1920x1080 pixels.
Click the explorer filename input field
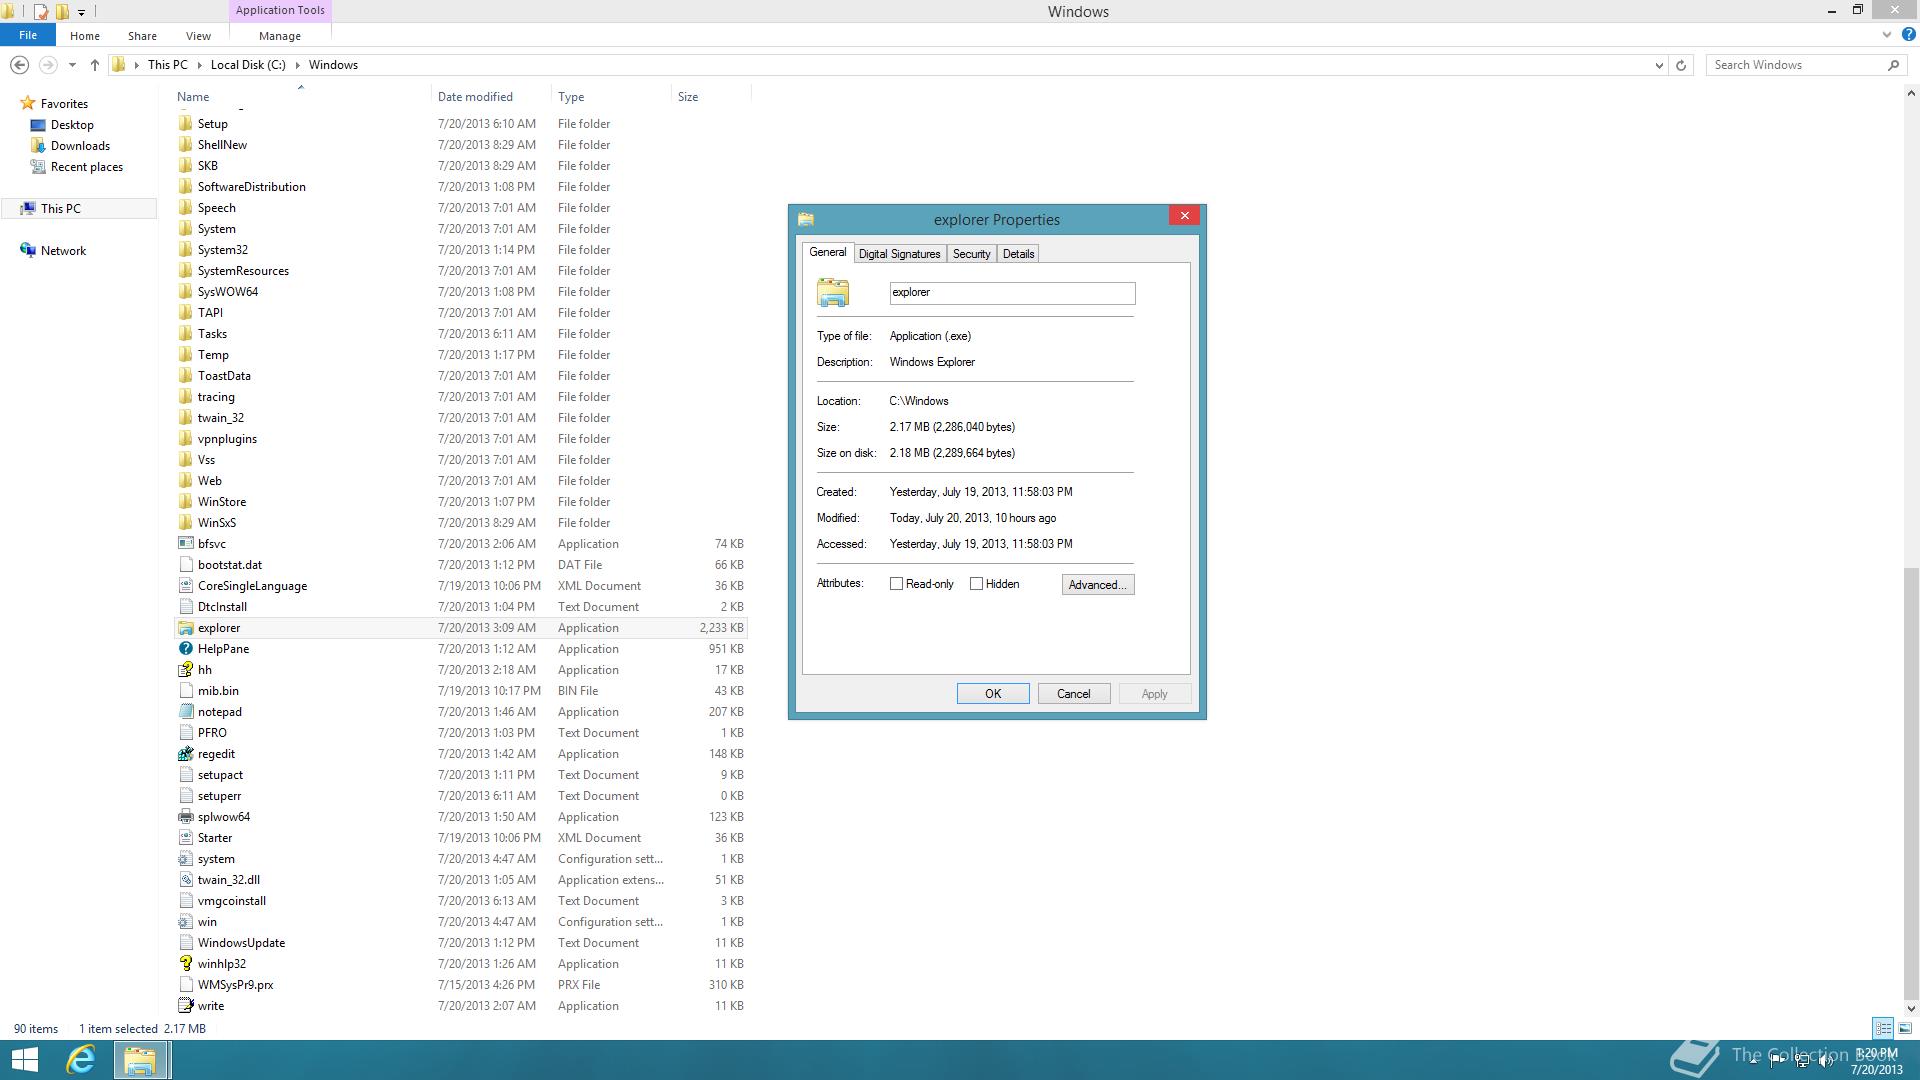tap(1012, 293)
